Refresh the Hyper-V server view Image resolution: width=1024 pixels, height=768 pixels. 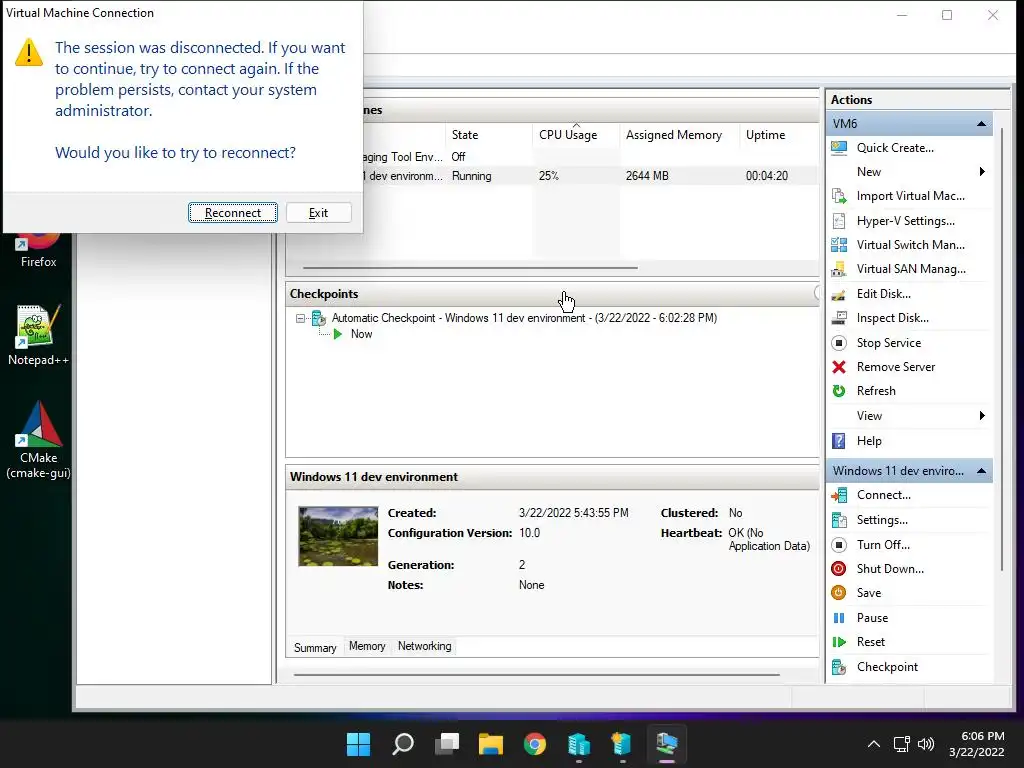876,391
